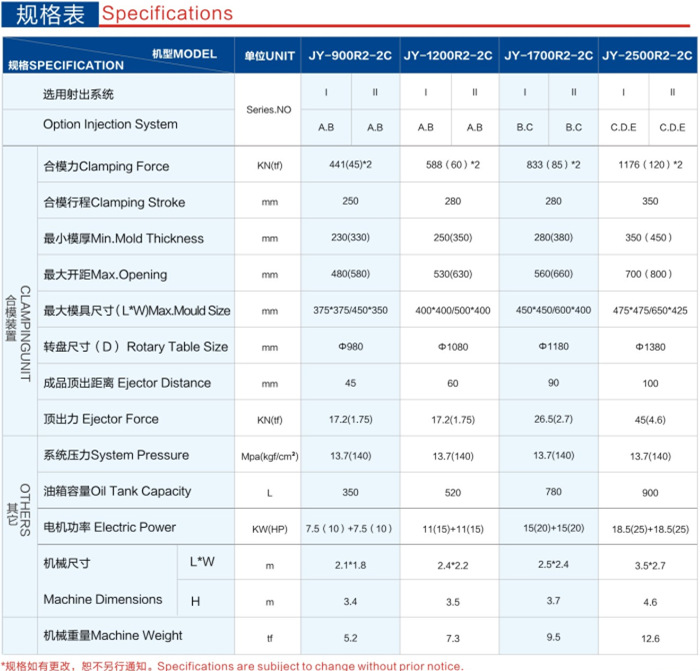Click the Φ980 rotary table value
The height and width of the screenshot is (671, 700).
coord(350,347)
